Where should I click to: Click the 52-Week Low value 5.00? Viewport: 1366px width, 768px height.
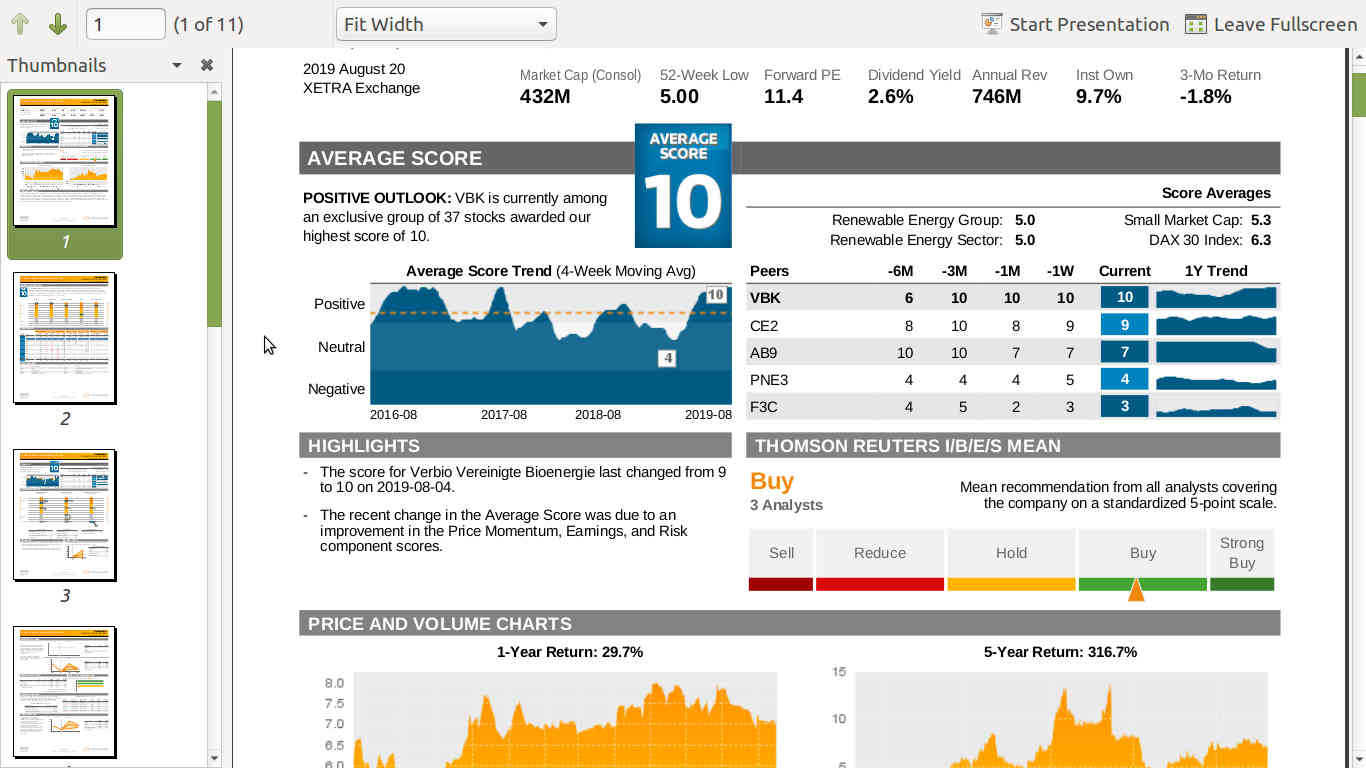pyautogui.click(x=679, y=97)
